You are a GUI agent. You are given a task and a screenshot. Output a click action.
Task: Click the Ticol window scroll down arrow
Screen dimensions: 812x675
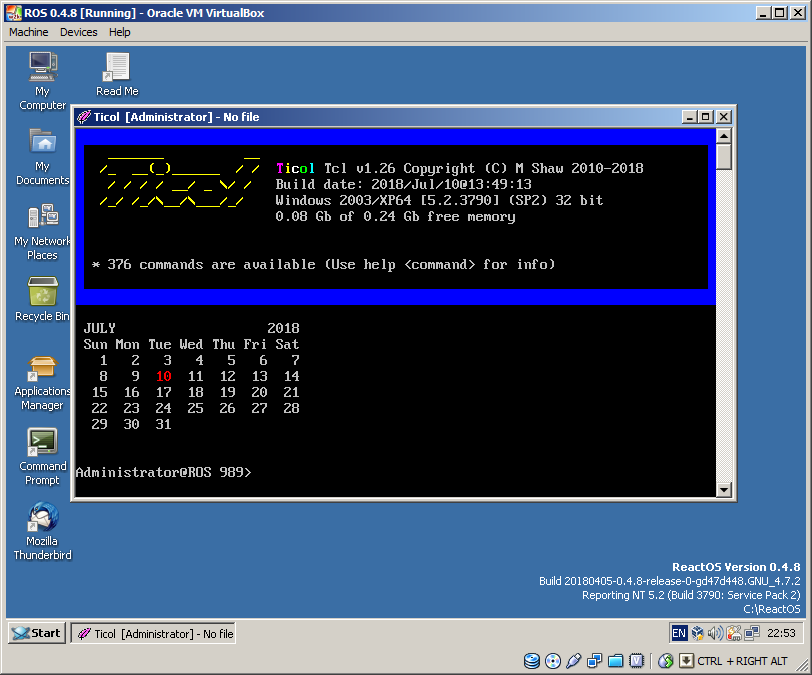(x=724, y=489)
